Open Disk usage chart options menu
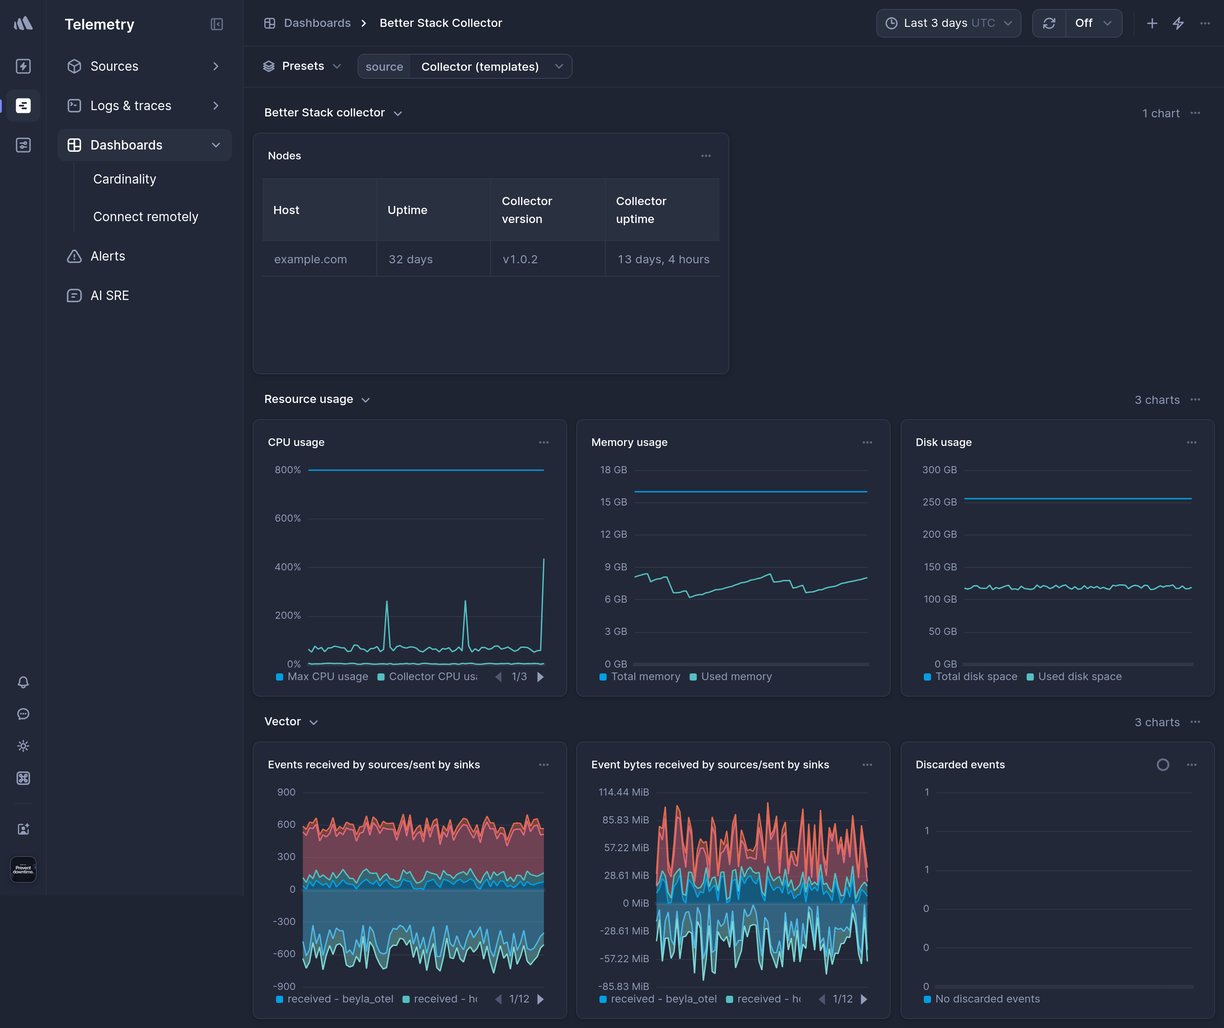The height and width of the screenshot is (1028, 1224). point(1192,442)
